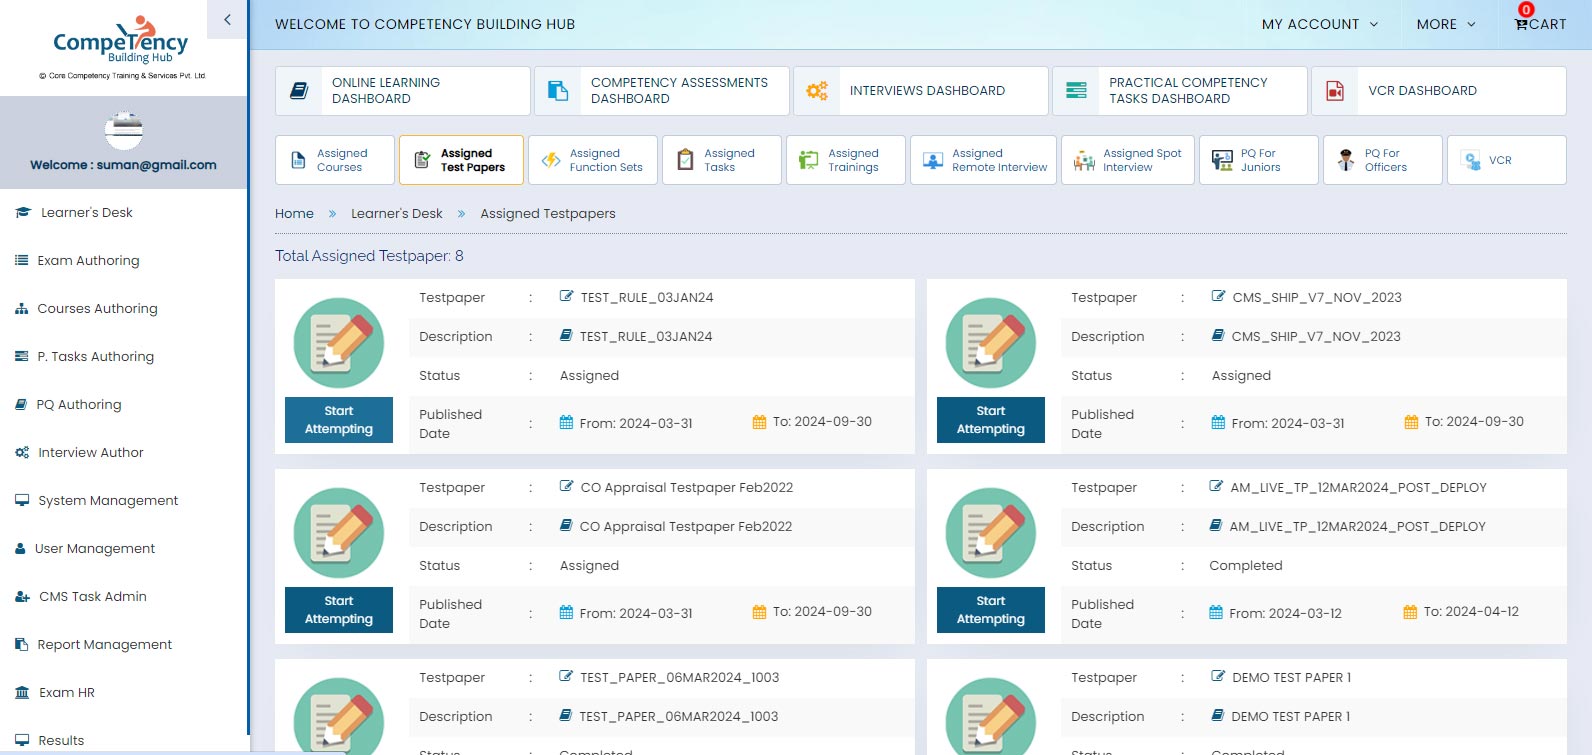Image resolution: width=1592 pixels, height=755 pixels.
Task: Click the edit icon beside DEMO TEST PAPER 1
Action: tap(1219, 676)
